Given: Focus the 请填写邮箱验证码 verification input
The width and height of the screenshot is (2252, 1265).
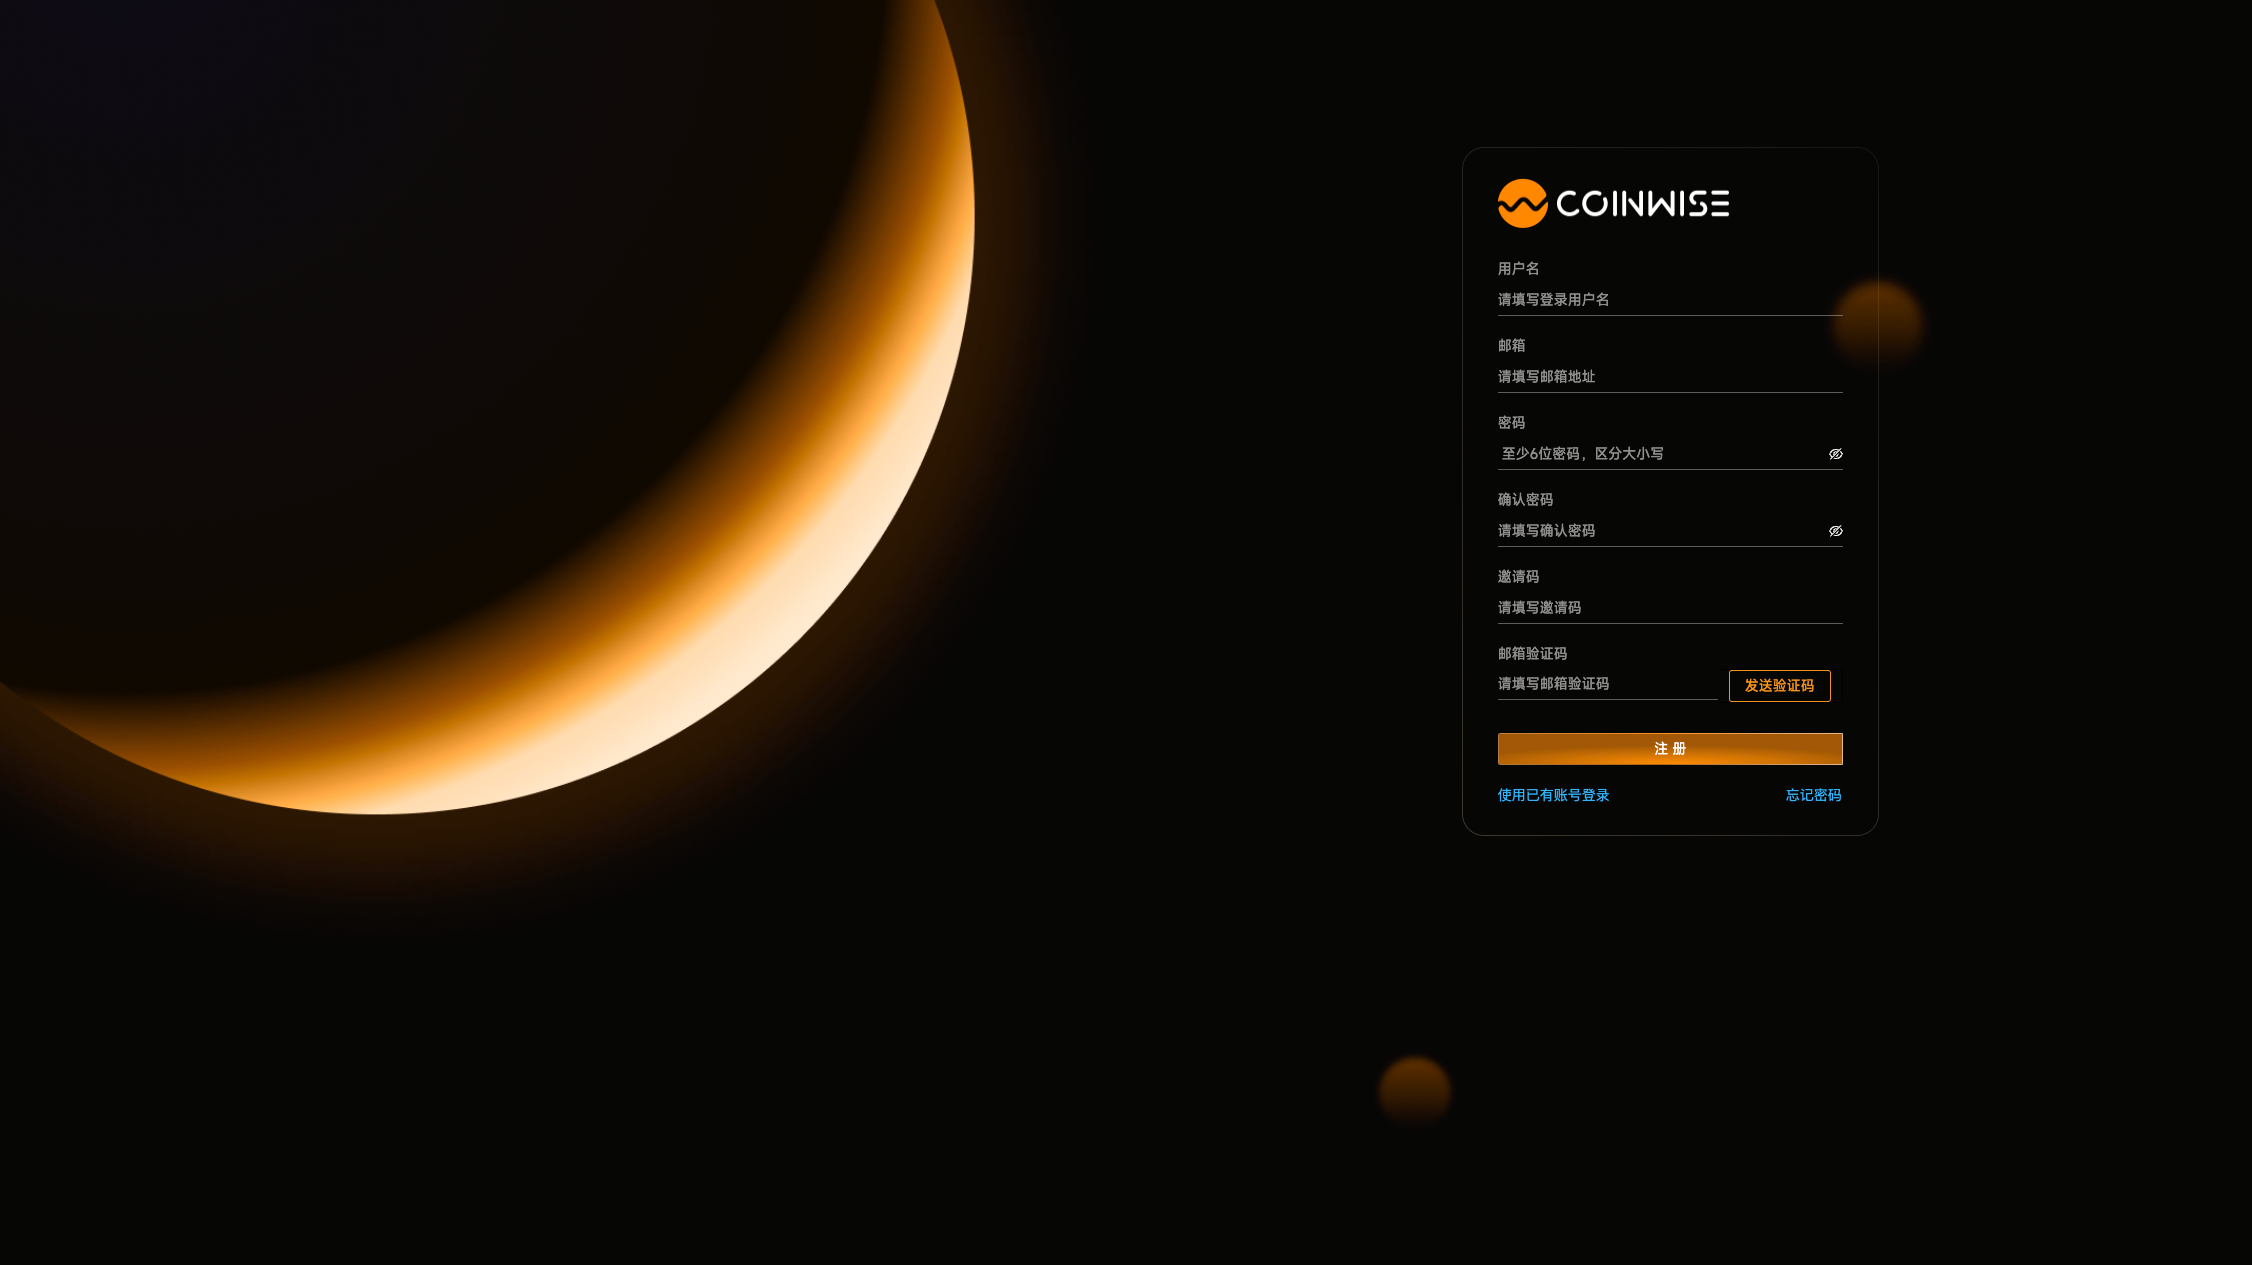Looking at the screenshot, I should click(x=1606, y=684).
